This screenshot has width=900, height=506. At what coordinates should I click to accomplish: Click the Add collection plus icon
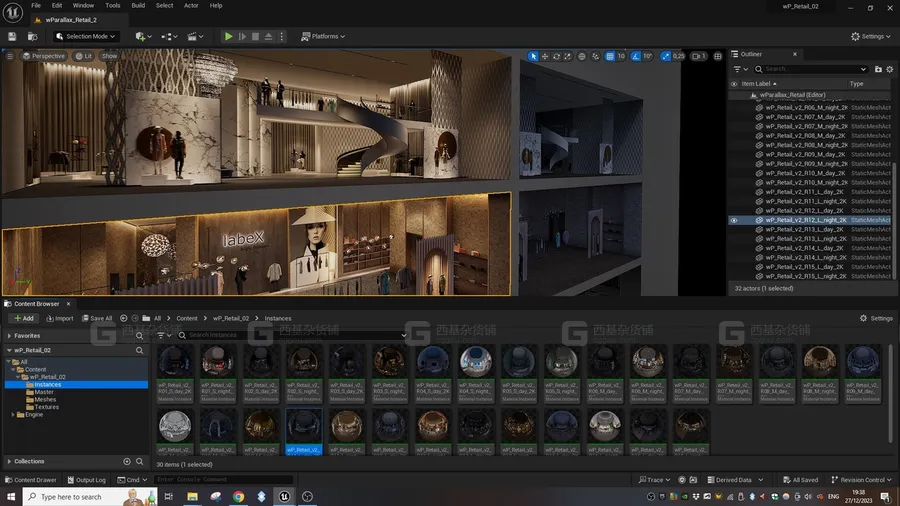click(127, 461)
